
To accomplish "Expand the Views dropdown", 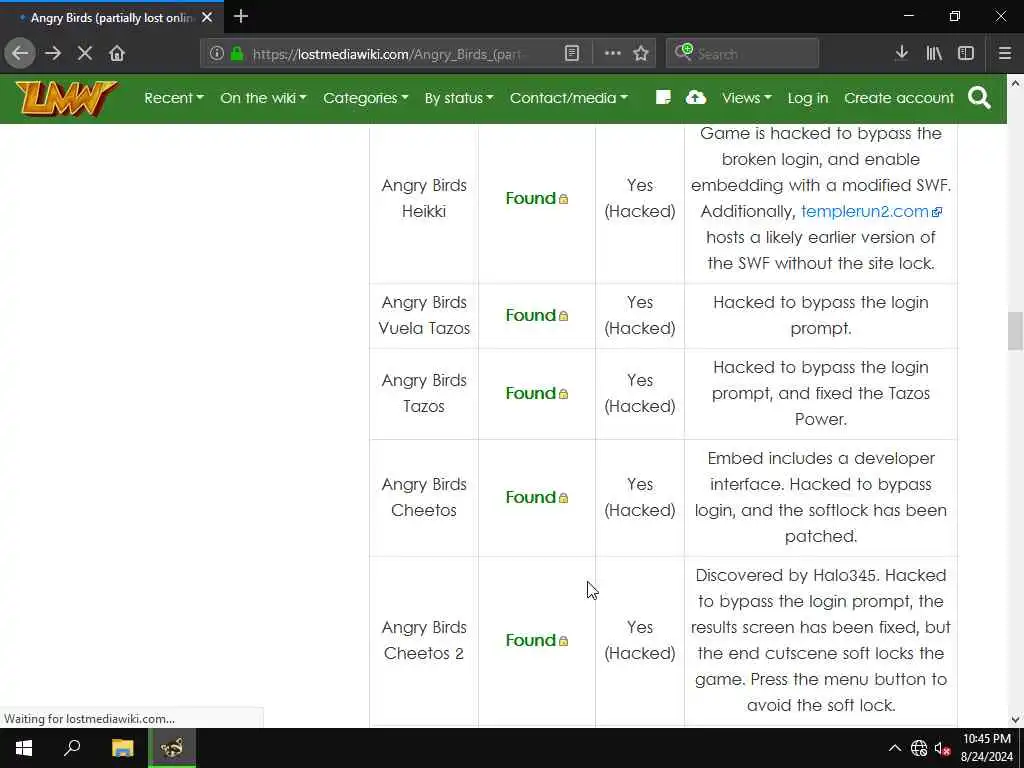I will 746,98.
